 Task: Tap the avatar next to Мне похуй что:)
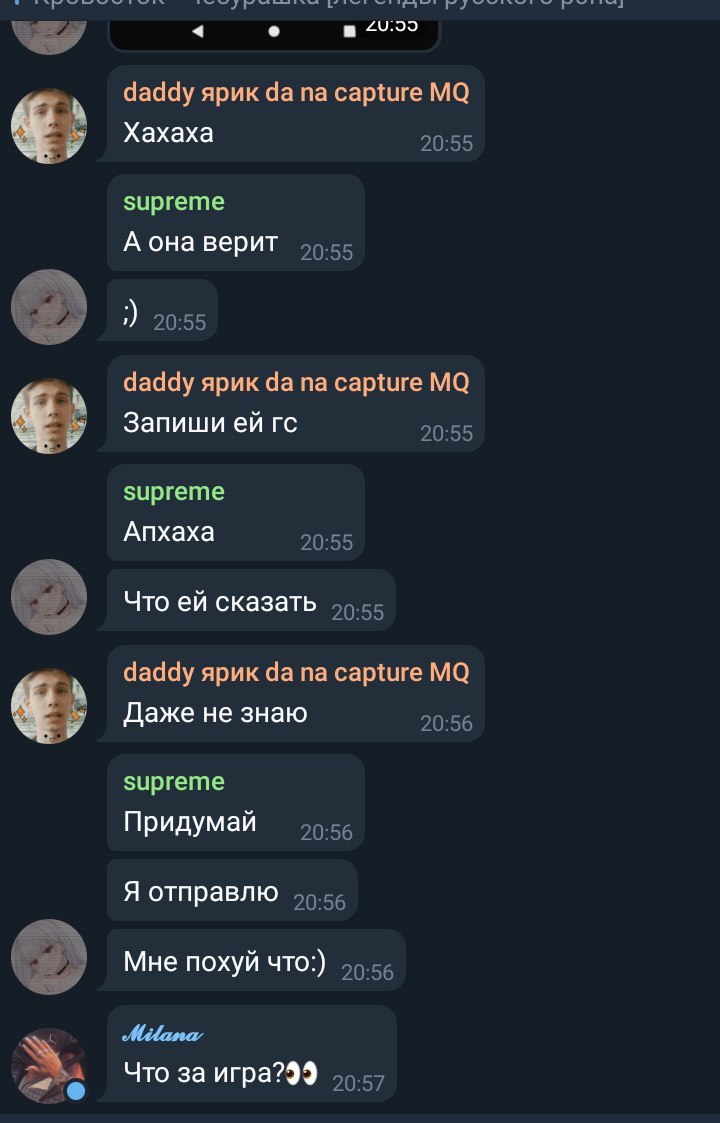tap(49, 957)
